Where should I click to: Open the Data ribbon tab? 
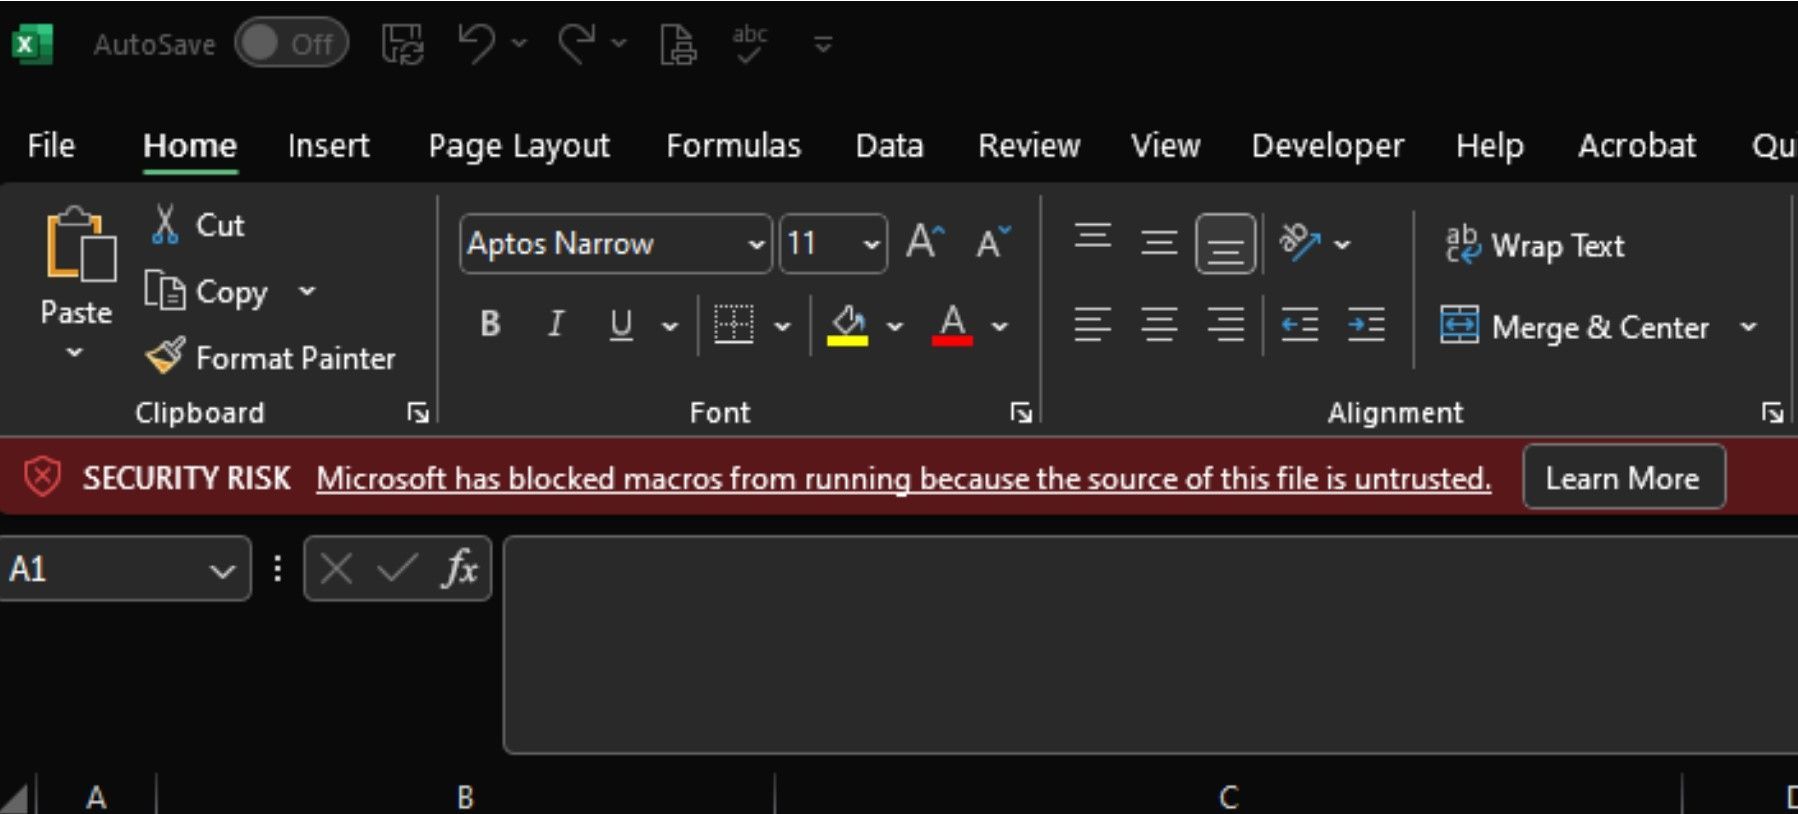tap(889, 146)
